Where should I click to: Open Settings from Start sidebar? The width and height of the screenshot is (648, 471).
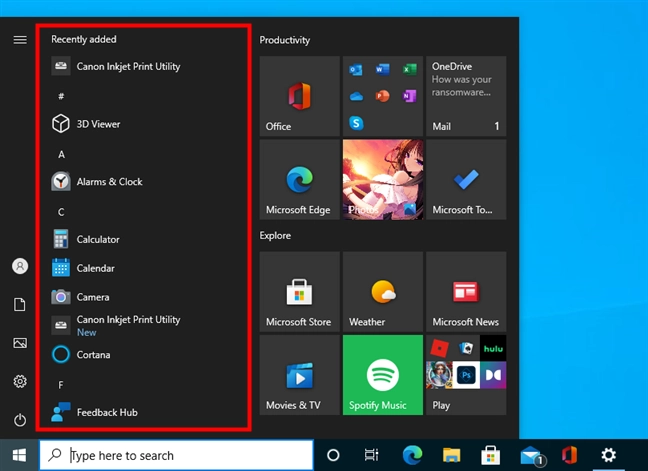(20, 381)
